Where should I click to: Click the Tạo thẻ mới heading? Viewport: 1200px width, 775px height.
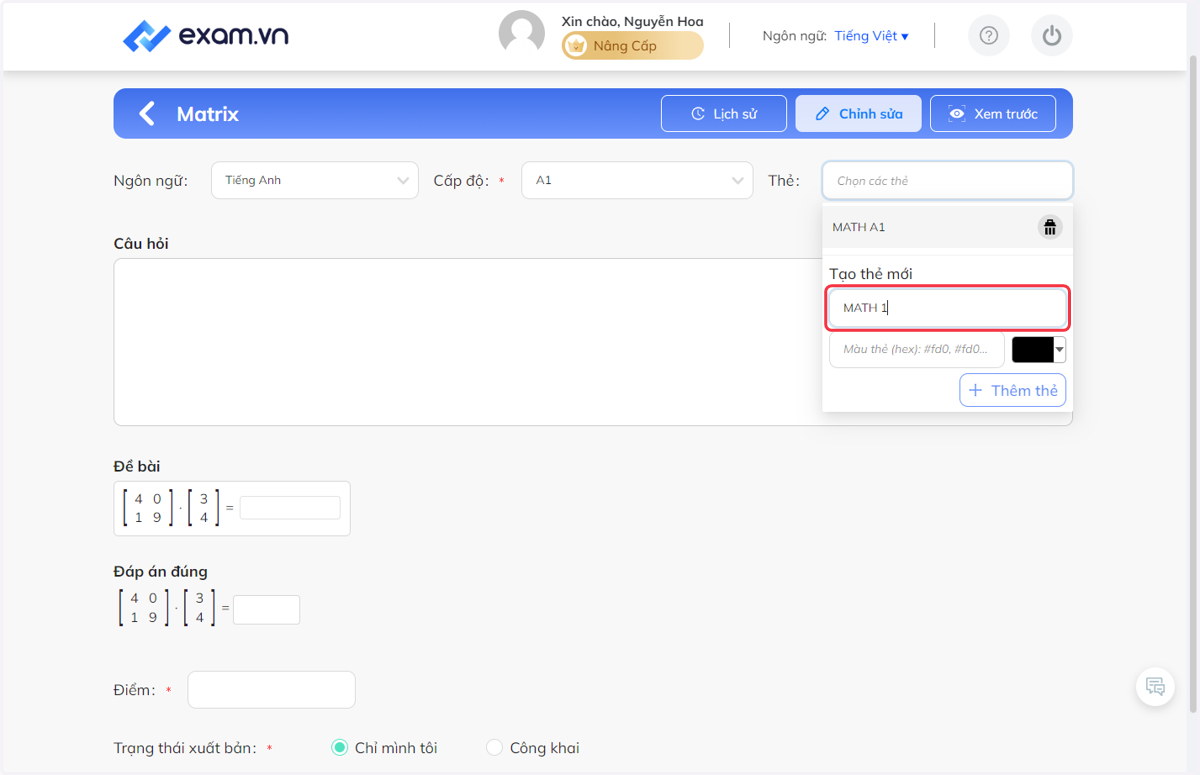click(870, 273)
